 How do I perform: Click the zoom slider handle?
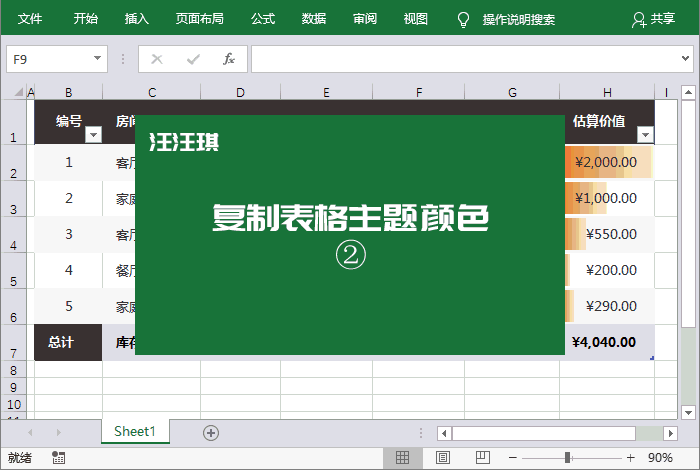(567, 457)
